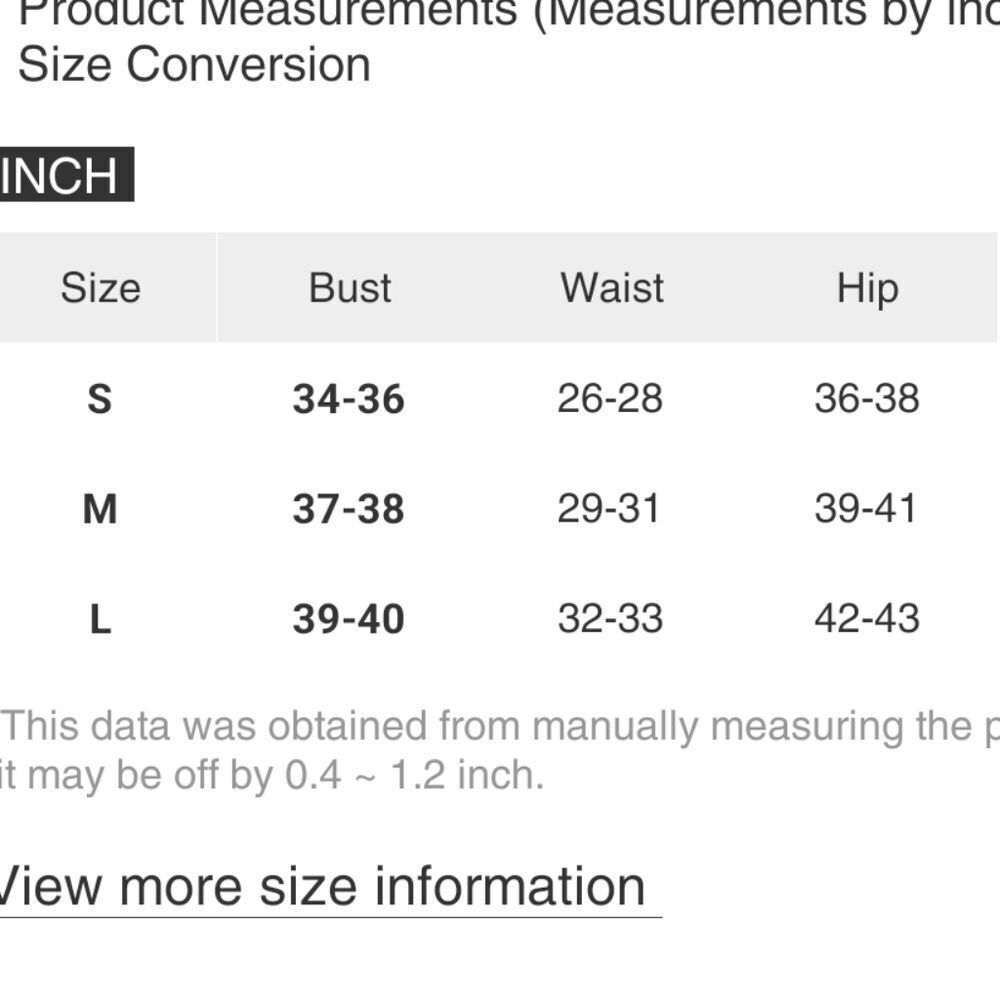Select the L size row label
This screenshot has width=1000, height=1000.
101,619
